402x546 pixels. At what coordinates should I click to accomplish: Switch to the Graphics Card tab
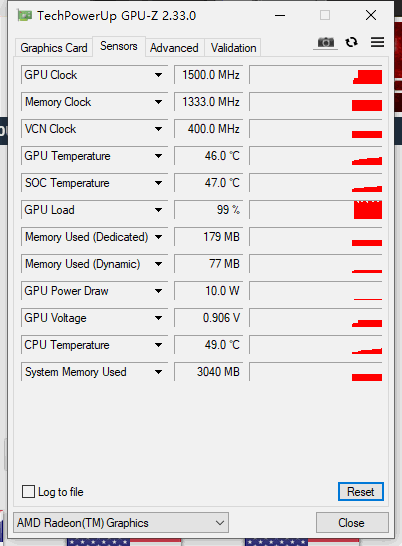click(54, 48)
